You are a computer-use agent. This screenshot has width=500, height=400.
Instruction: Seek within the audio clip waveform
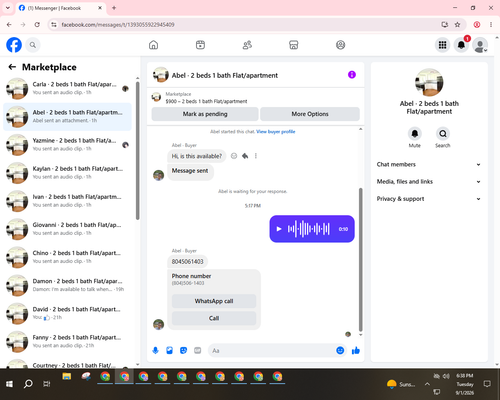click(309, 229)
